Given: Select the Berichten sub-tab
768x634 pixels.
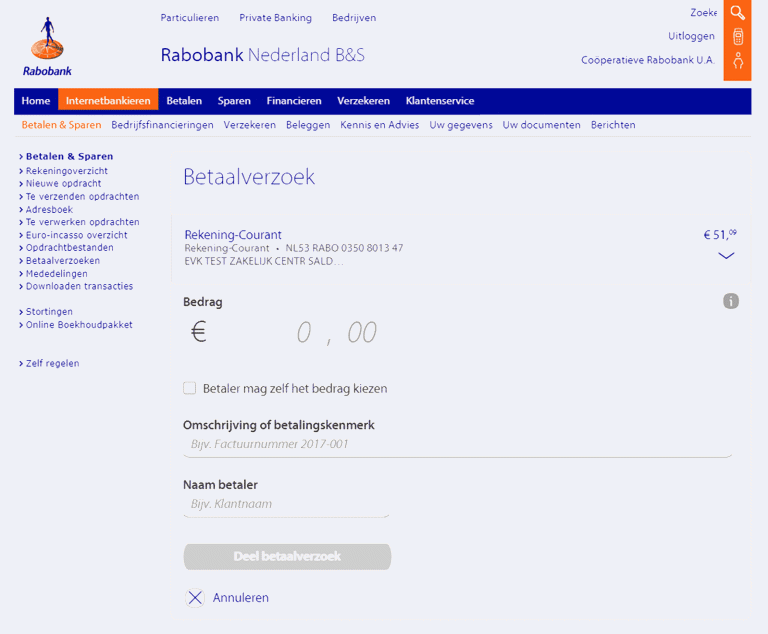Looking at the screenshot, I should coord(613,125).
